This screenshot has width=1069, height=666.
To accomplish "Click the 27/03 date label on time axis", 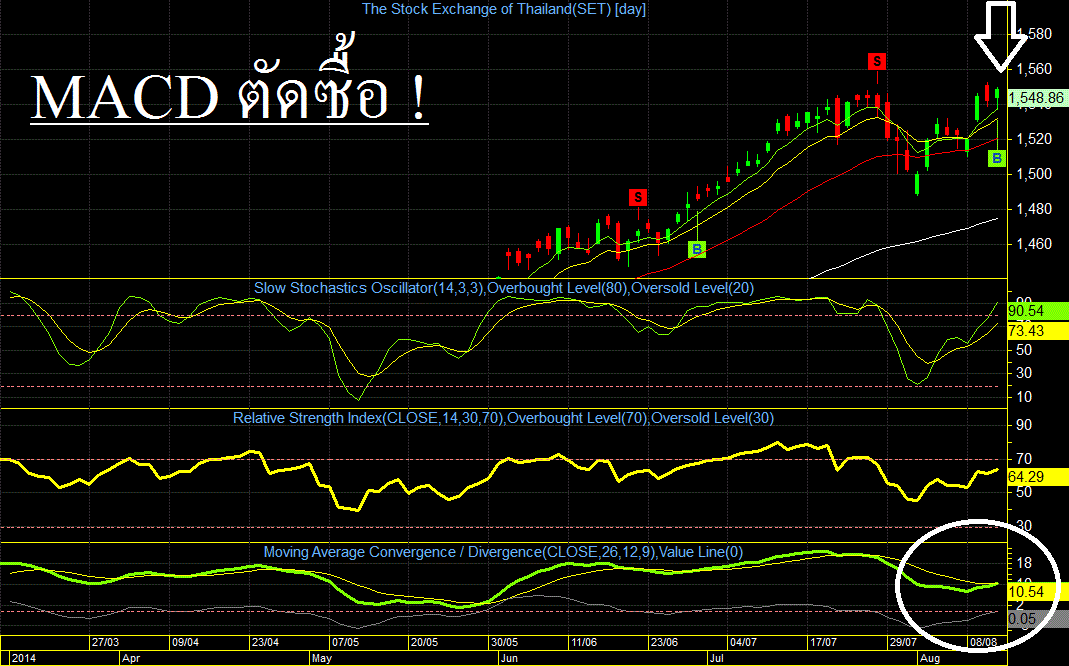I will 105,642.
